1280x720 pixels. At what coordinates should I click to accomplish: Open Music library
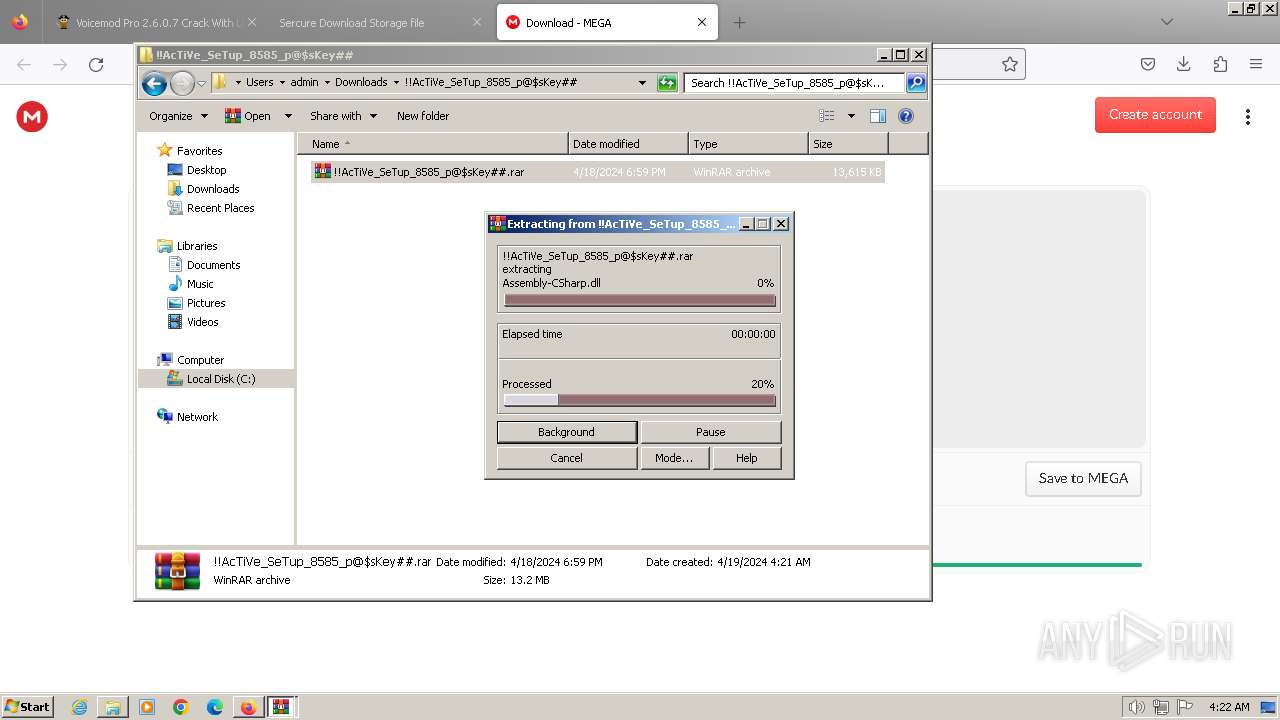click(x=200, y=284)
